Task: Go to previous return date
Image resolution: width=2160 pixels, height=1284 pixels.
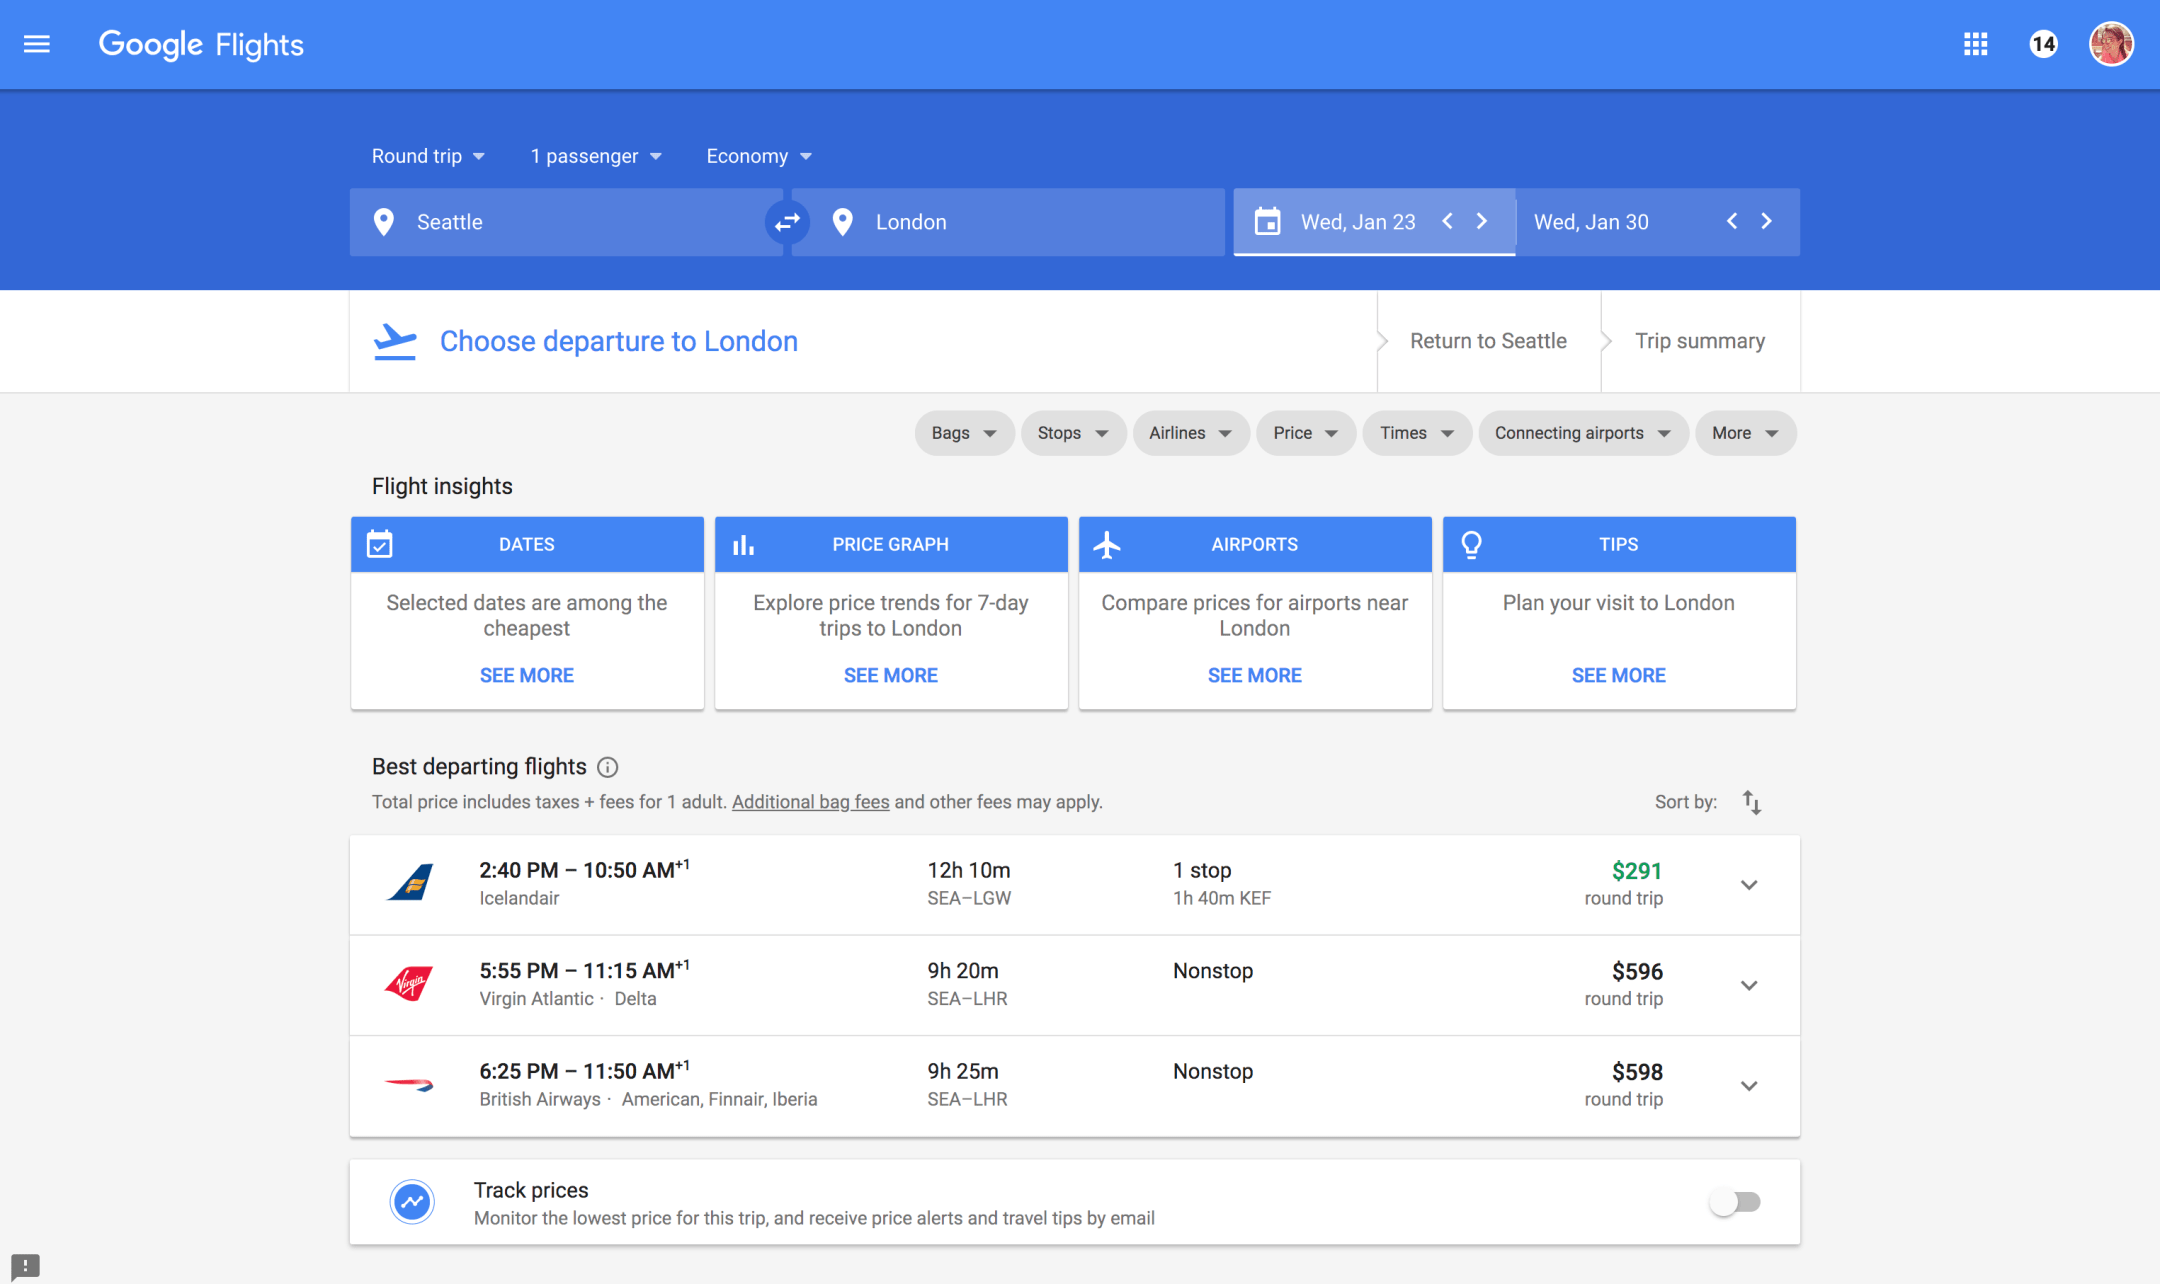Action: tap(1732, 221)
